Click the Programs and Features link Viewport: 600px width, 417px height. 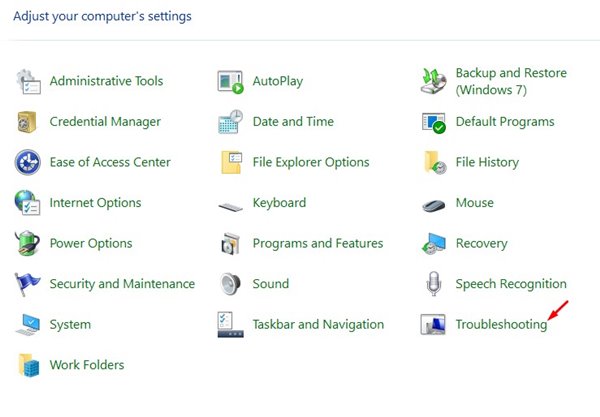click(x=318, y=243)
